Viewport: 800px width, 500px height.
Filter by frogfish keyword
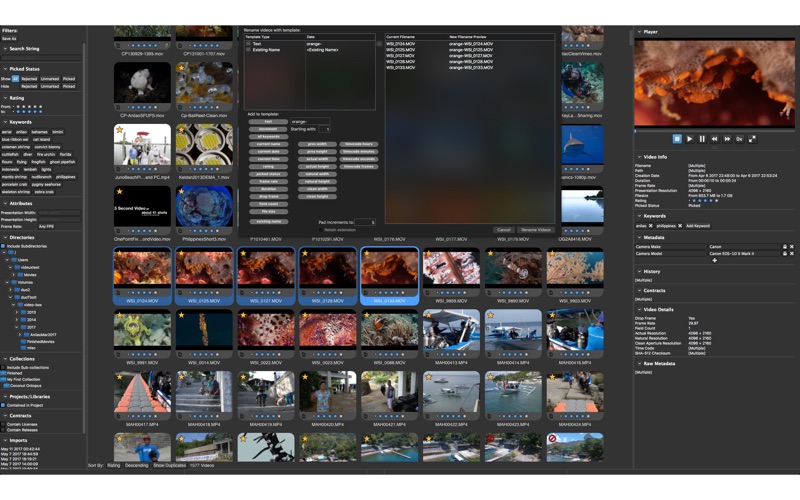point(38,162)
